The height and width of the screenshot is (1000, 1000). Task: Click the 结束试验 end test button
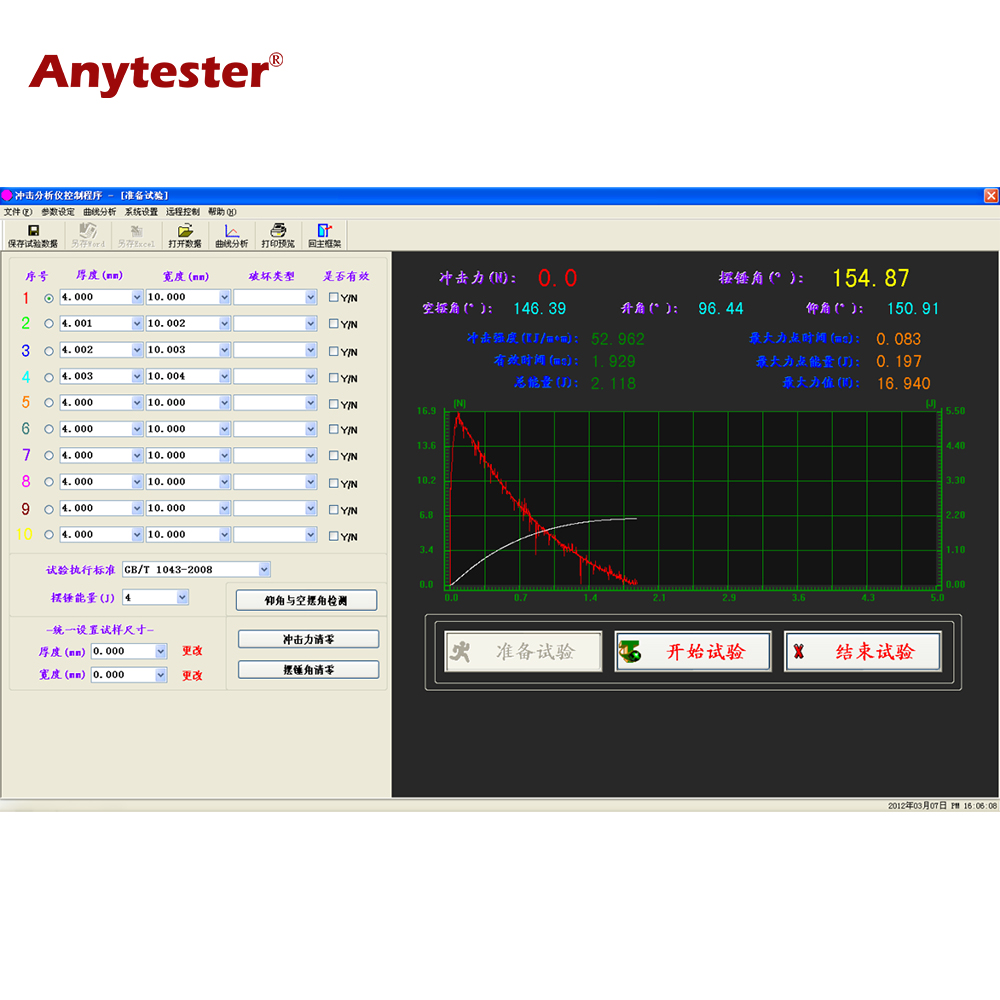[863, 652]
